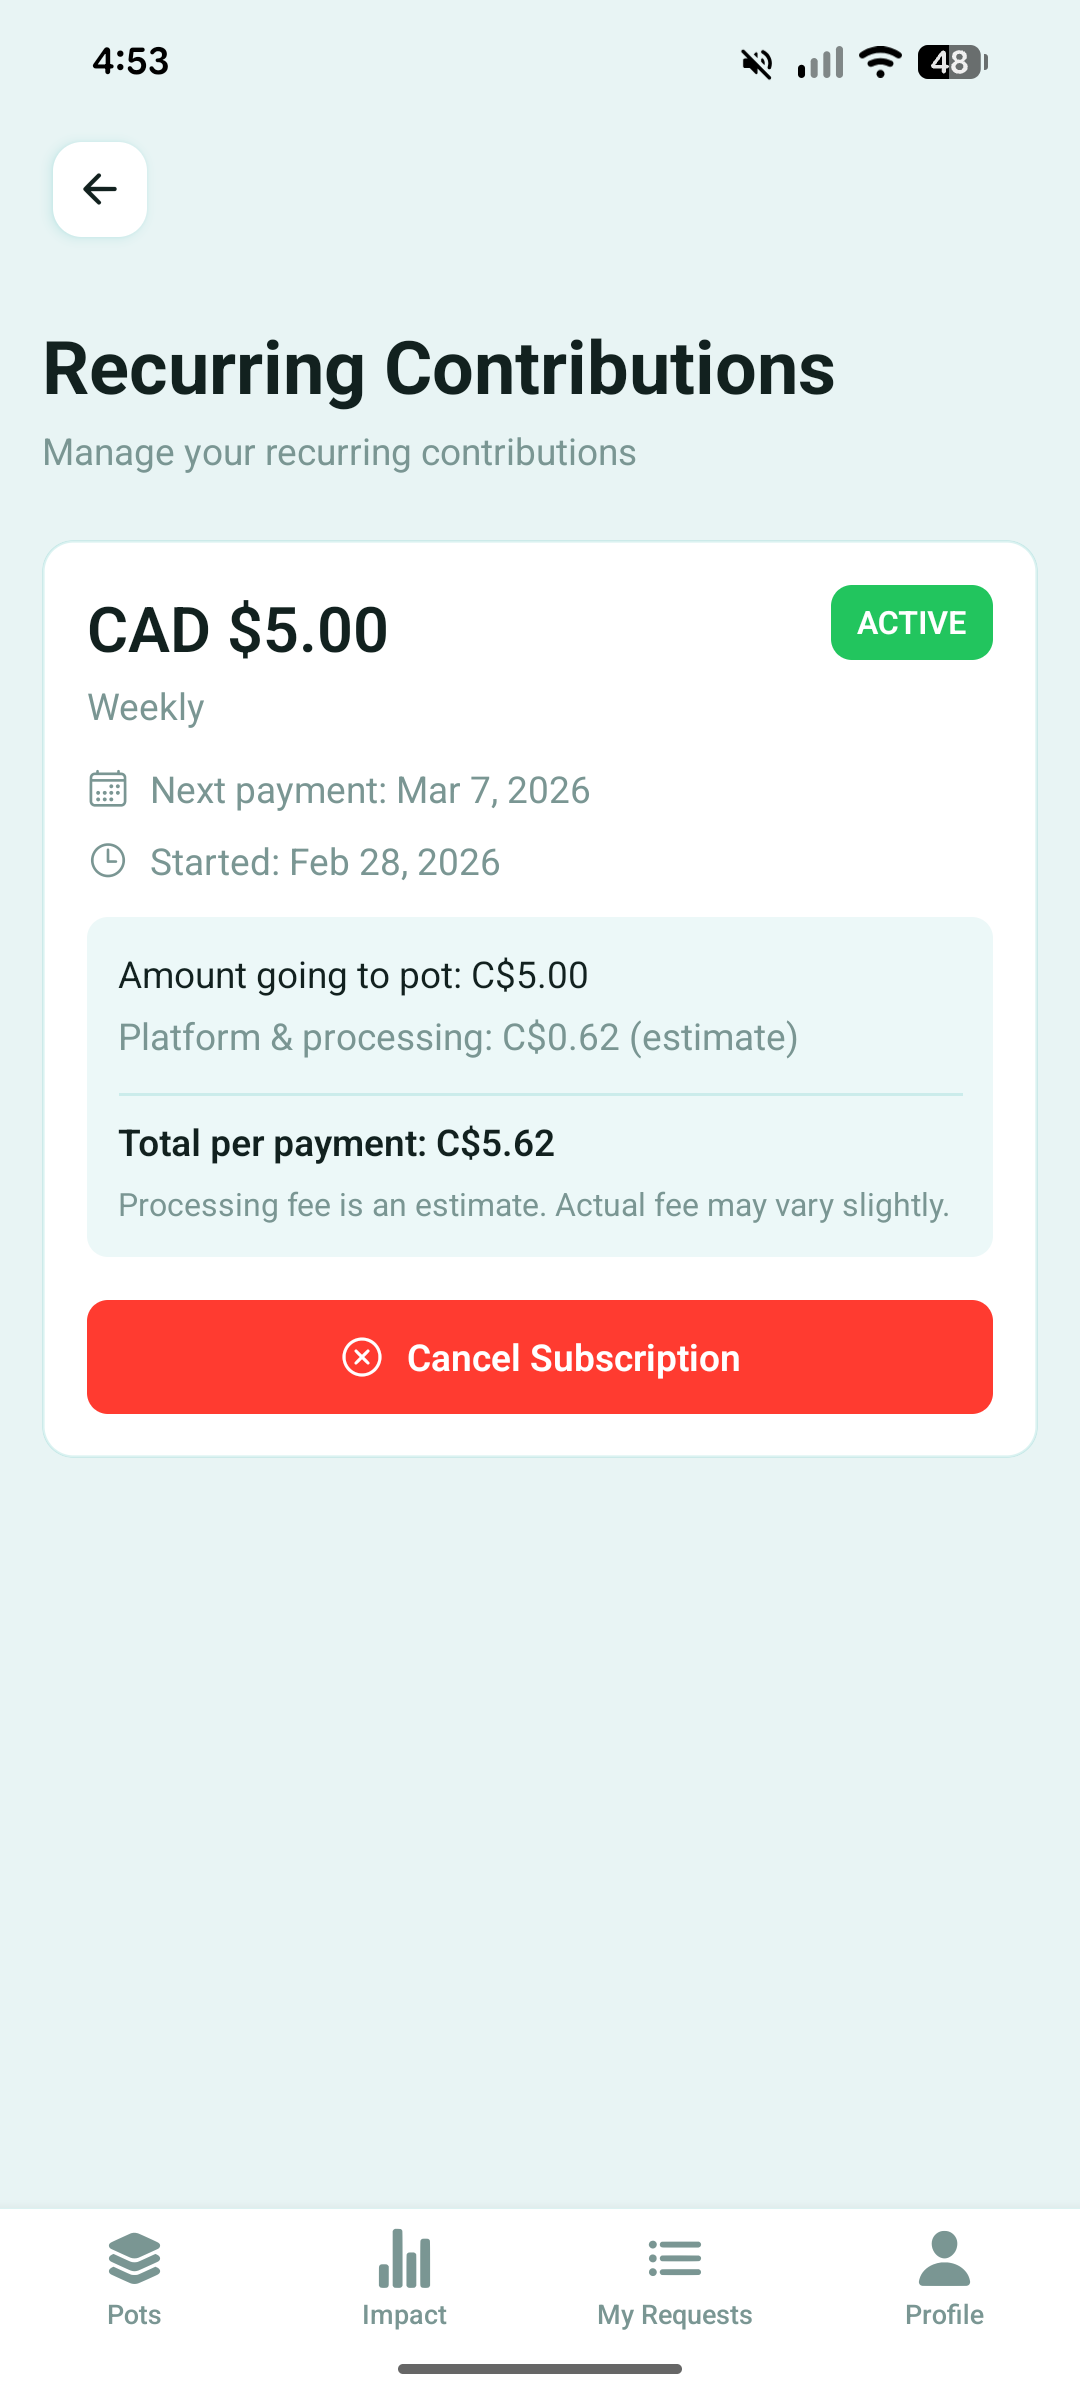Tap the battery indicator showing 48
The height and width of the screenshot is (2400, 1080).
(x=952, y=62)
